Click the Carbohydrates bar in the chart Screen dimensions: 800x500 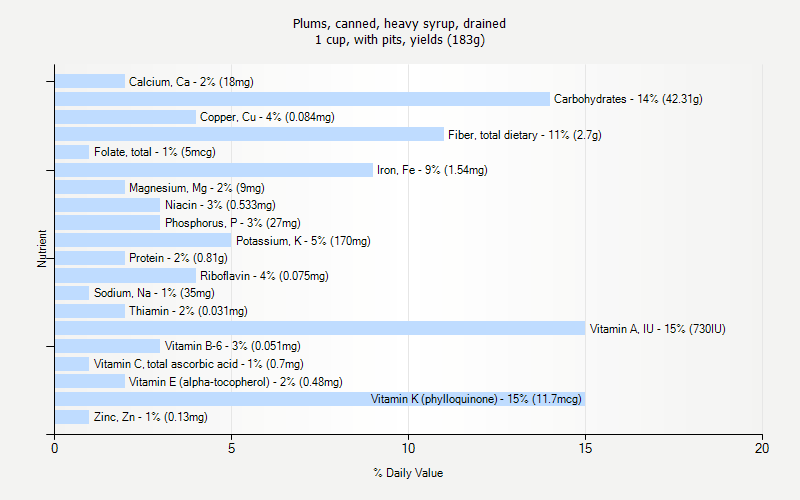pos(303,99)
